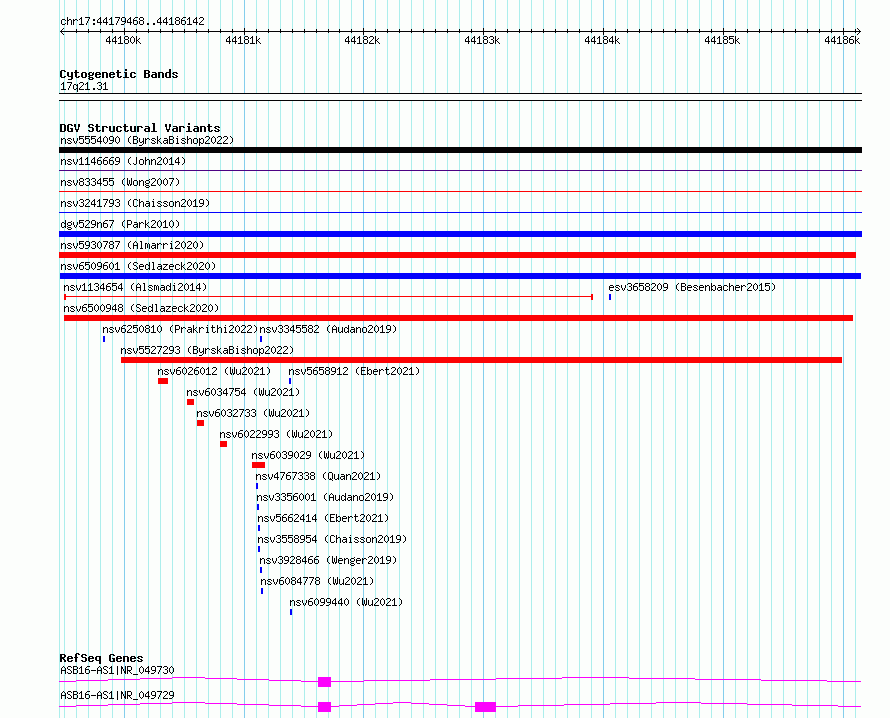Open nsv6500948 (Sedlazeck2020) label
The width and height of the screenshot is (890, 718).
141,308
